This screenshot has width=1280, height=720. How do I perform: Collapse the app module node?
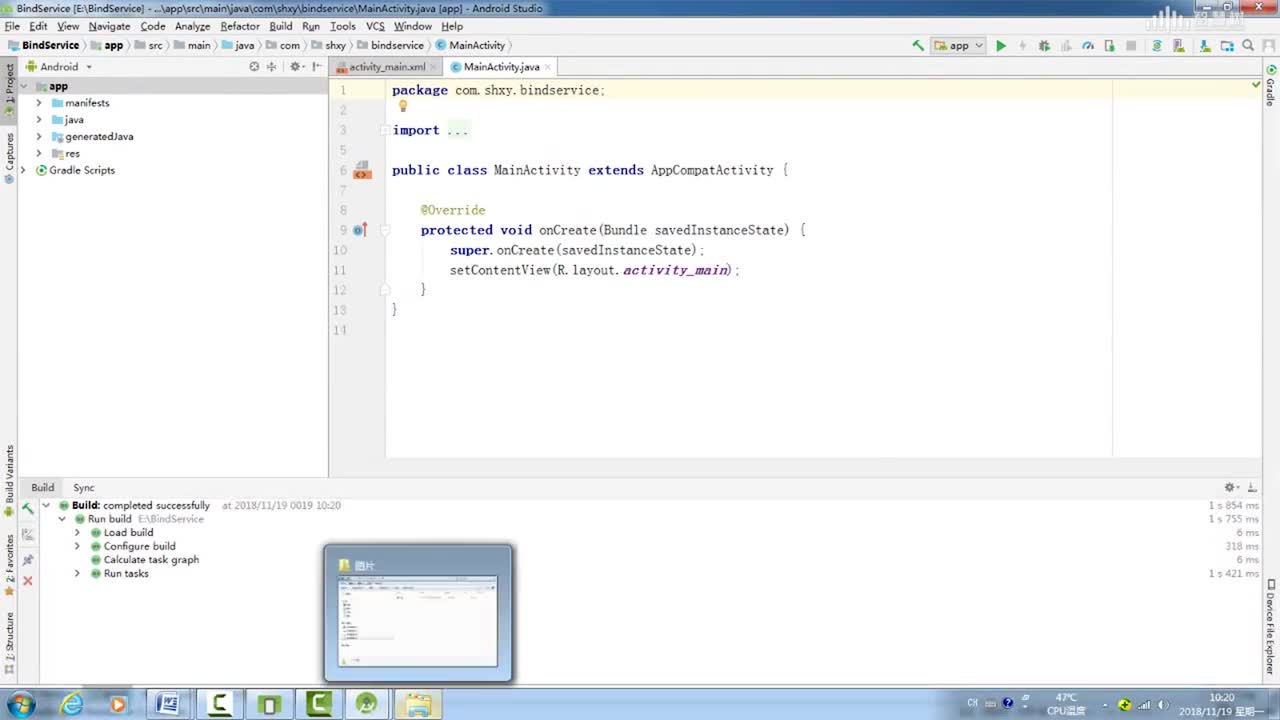tap(24, 86)
